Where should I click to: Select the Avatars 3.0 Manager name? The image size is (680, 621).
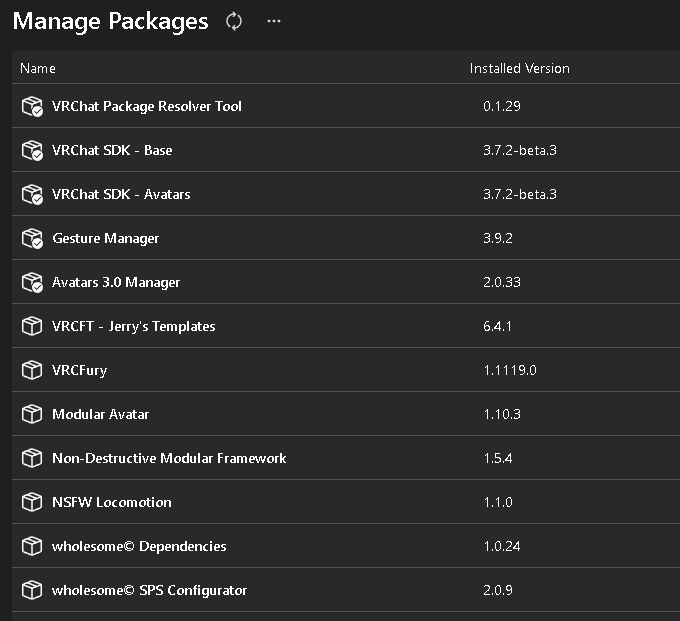(116, 282)
